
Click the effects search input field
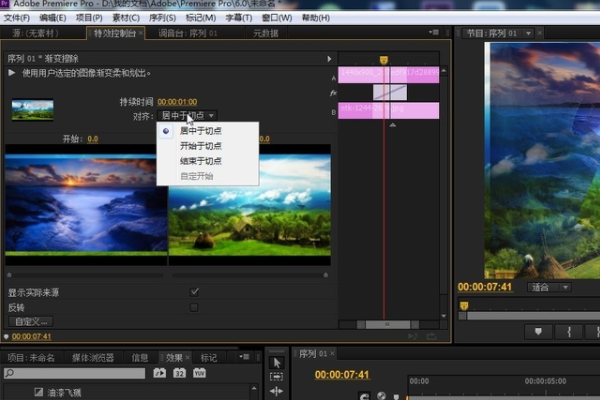pos(75,373)
